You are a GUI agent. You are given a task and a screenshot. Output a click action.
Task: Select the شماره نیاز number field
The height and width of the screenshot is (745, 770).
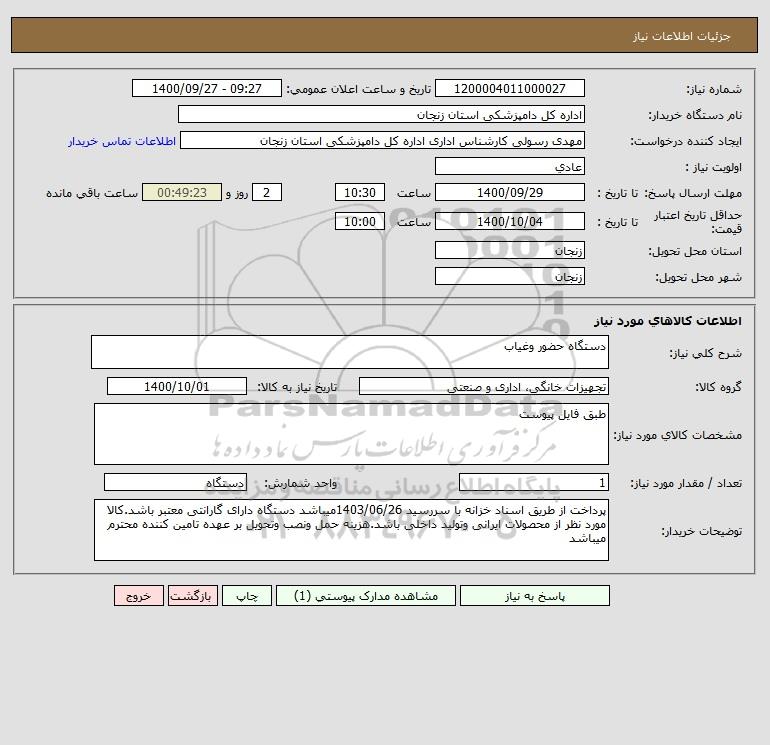point(510,88)
